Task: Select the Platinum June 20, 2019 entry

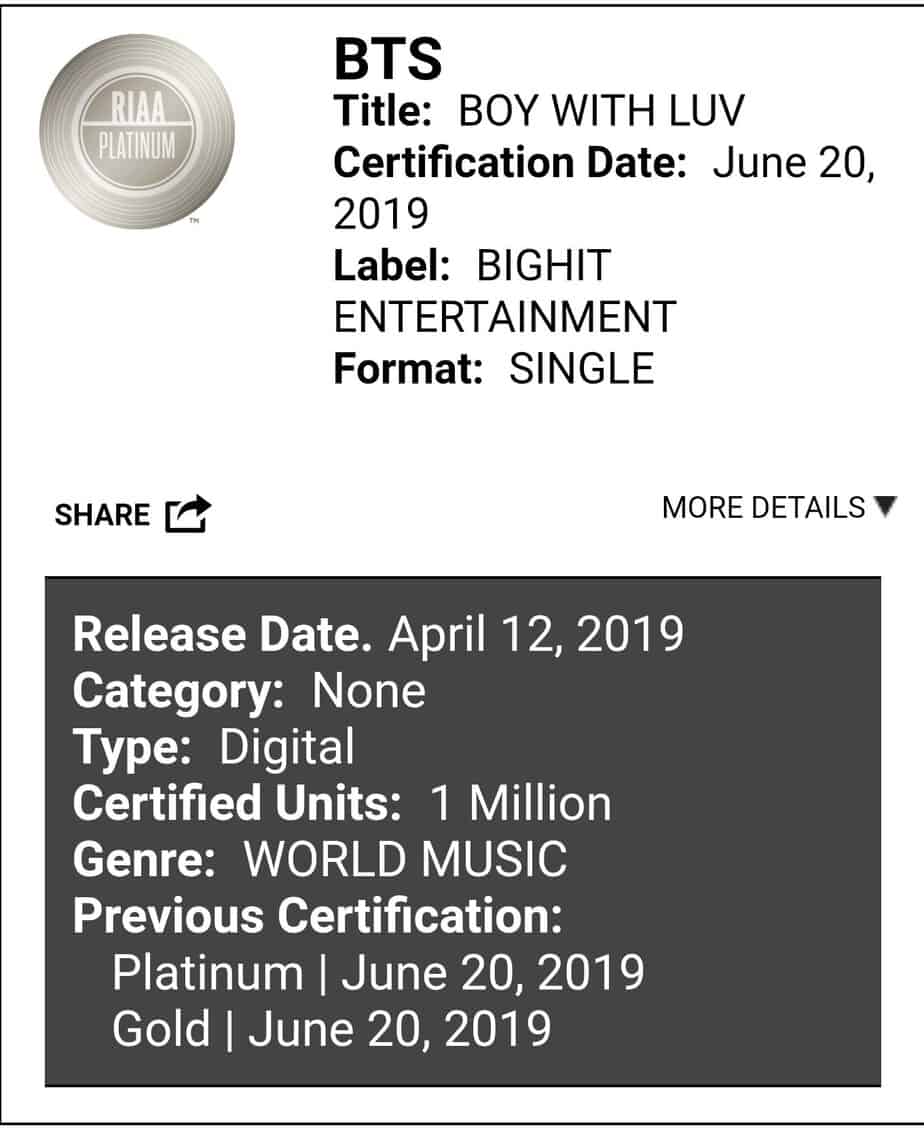Action: click(x=378, y=973)
